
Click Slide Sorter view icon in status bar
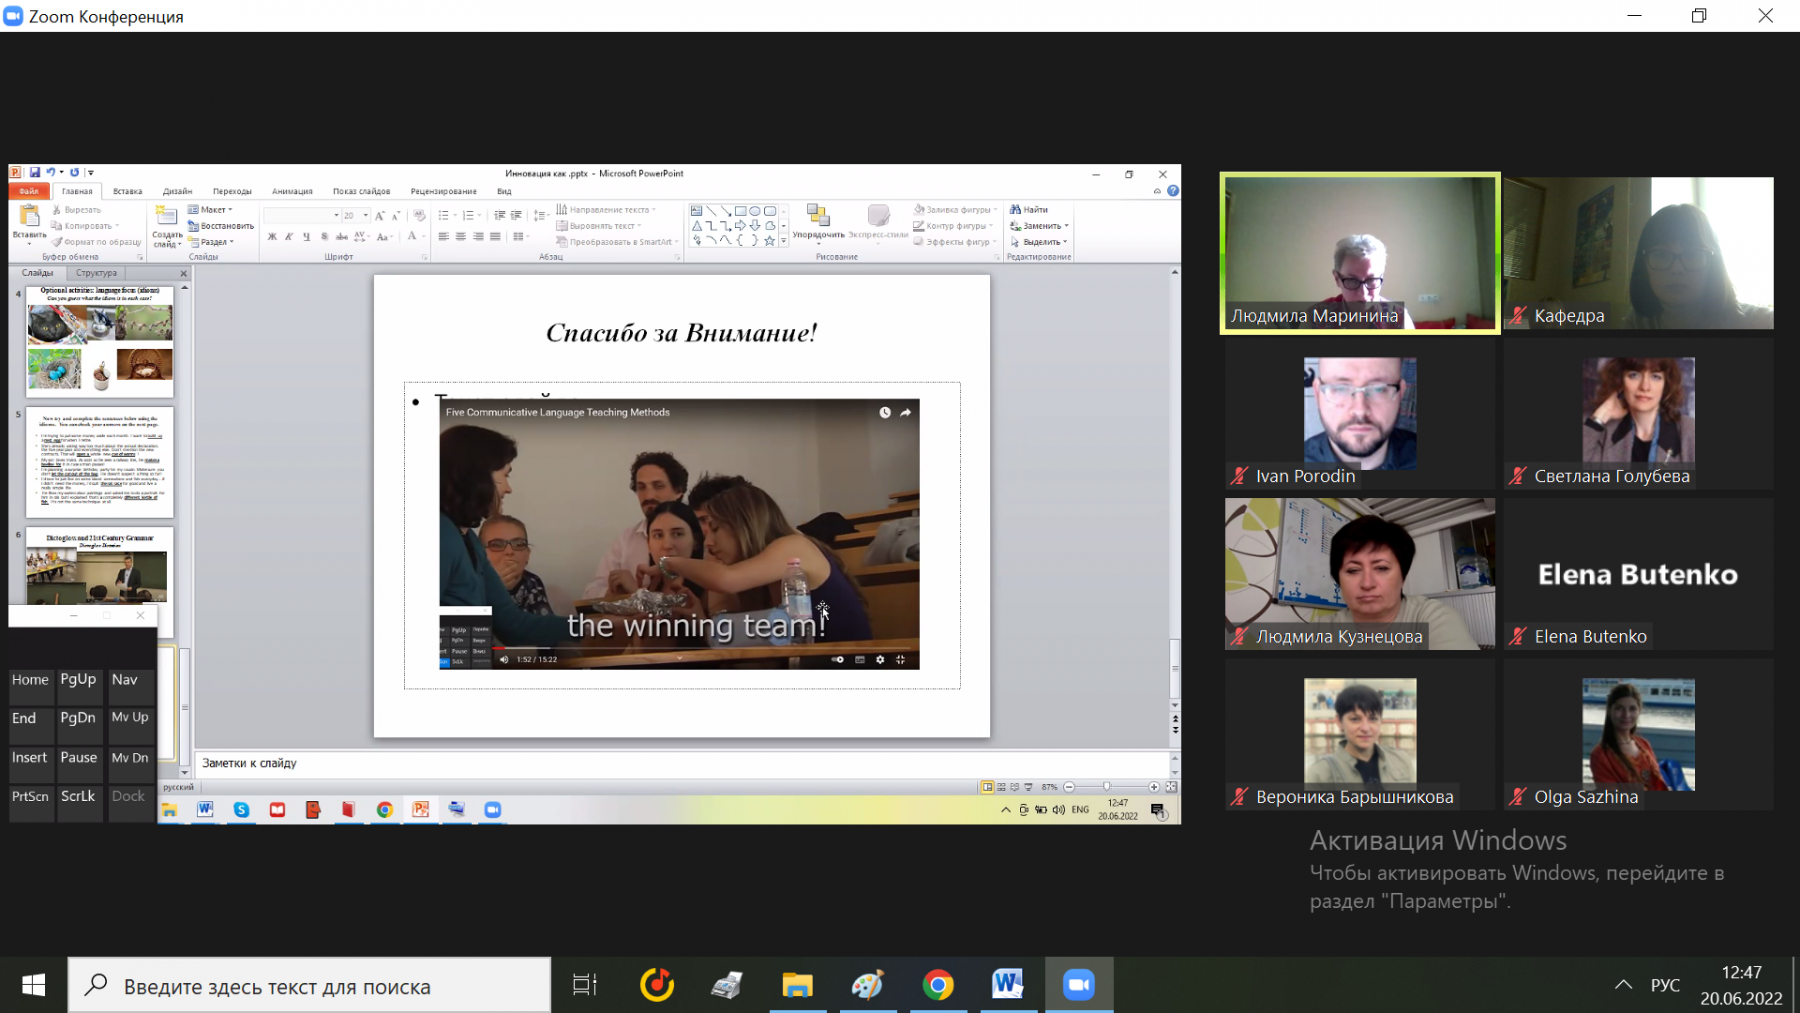(x=1001, y=787)
